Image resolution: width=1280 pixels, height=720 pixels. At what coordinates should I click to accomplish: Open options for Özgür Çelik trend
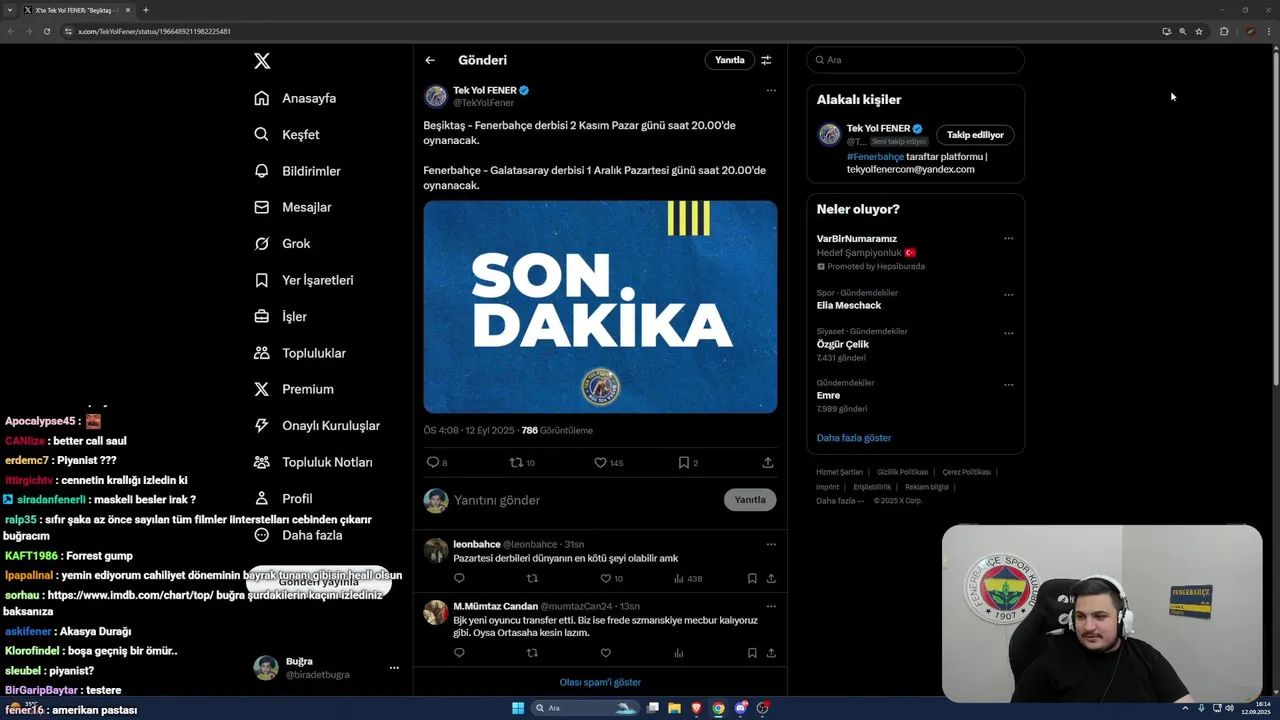1008,333
